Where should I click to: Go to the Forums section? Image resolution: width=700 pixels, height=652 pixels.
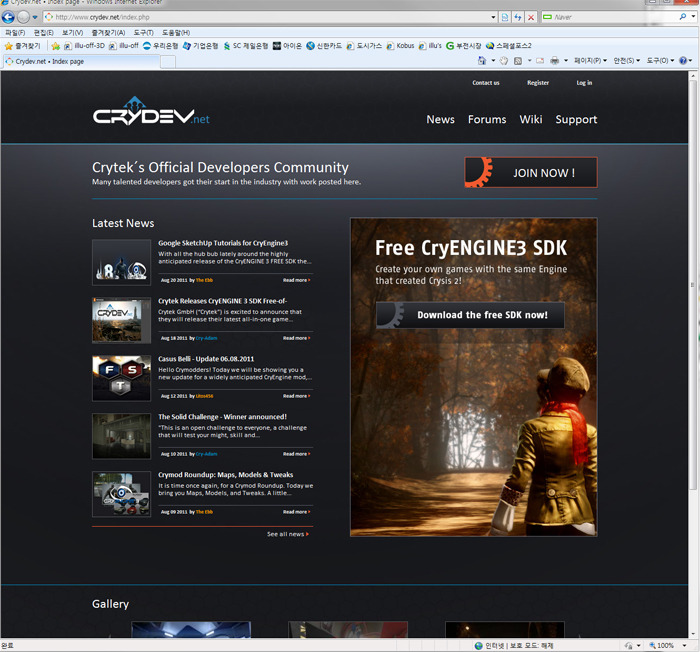click(487, 119)
